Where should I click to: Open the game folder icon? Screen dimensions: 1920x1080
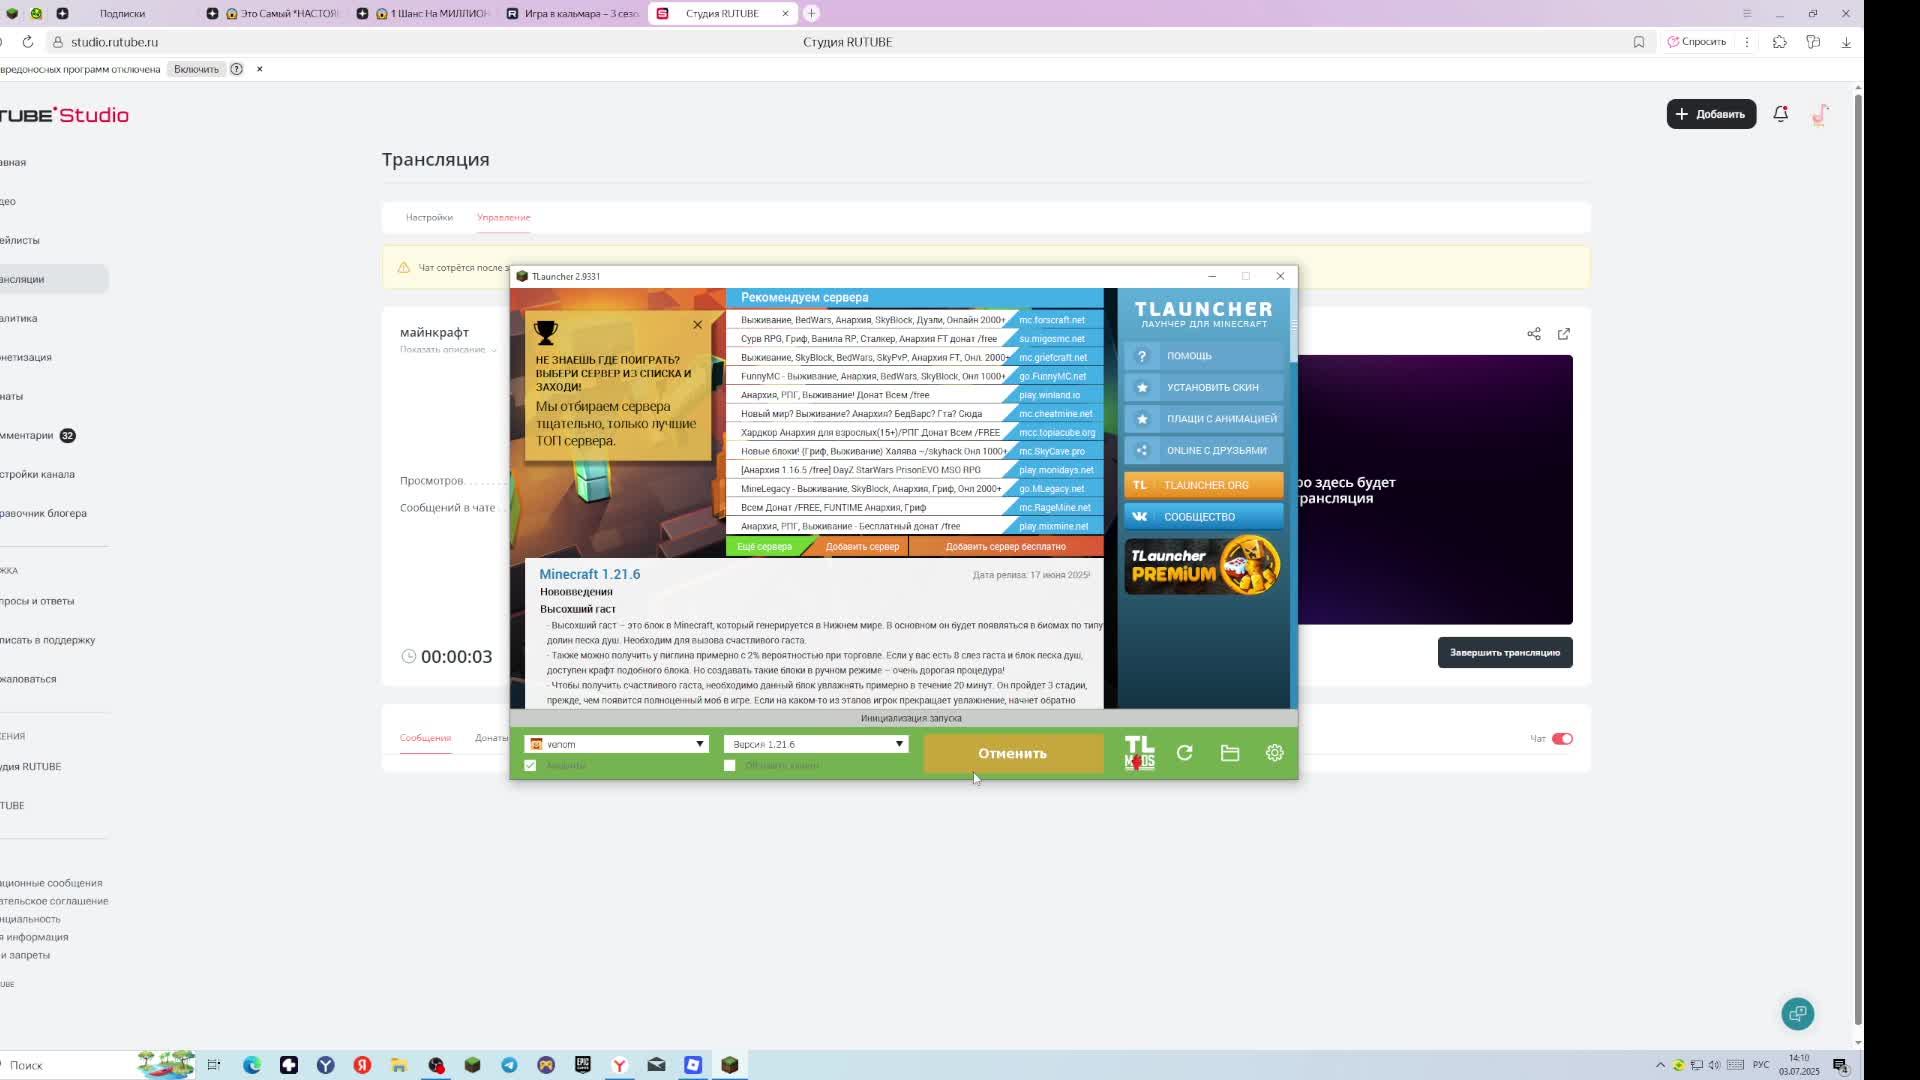(1230, 753)
